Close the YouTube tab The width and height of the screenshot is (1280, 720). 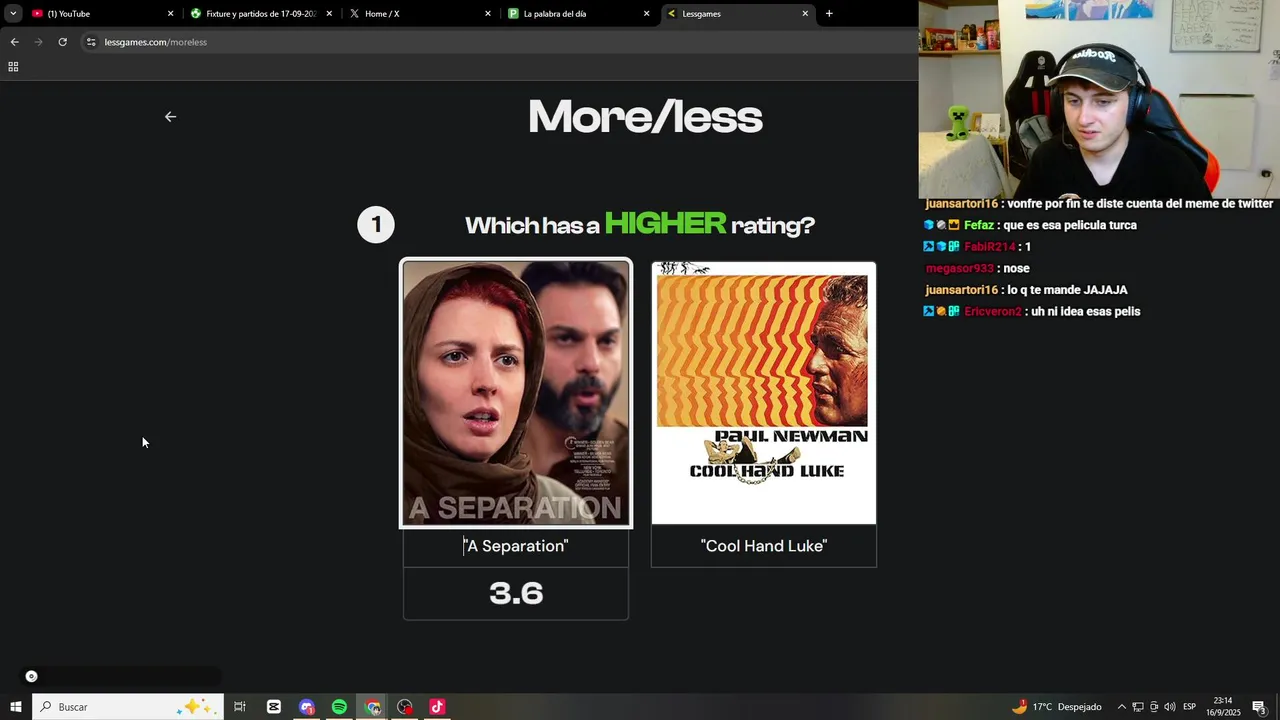(170, 14)
